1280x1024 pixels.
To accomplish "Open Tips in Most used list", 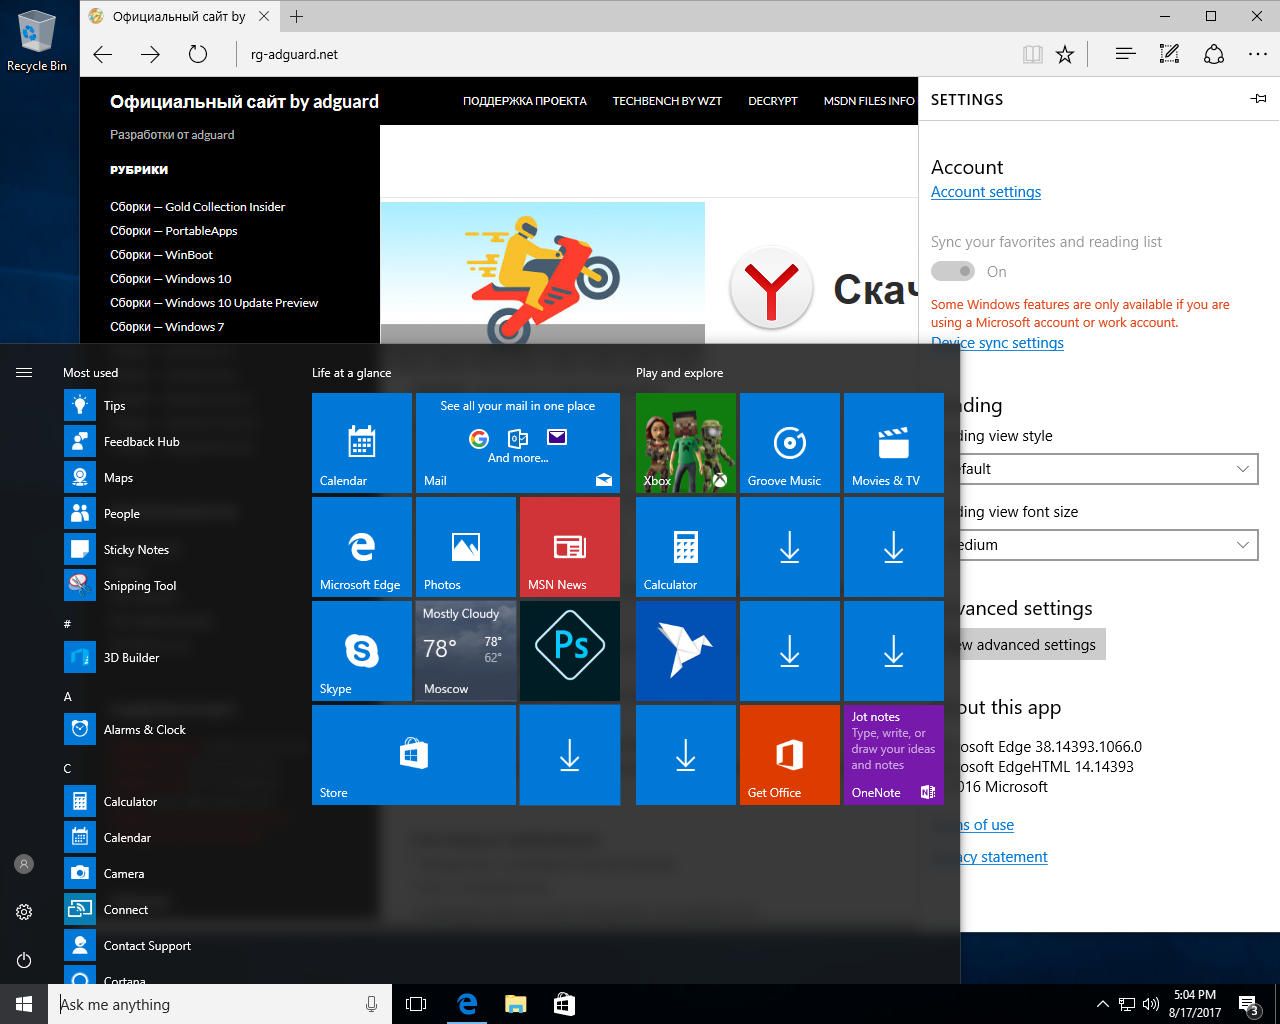I will point(180,406).
